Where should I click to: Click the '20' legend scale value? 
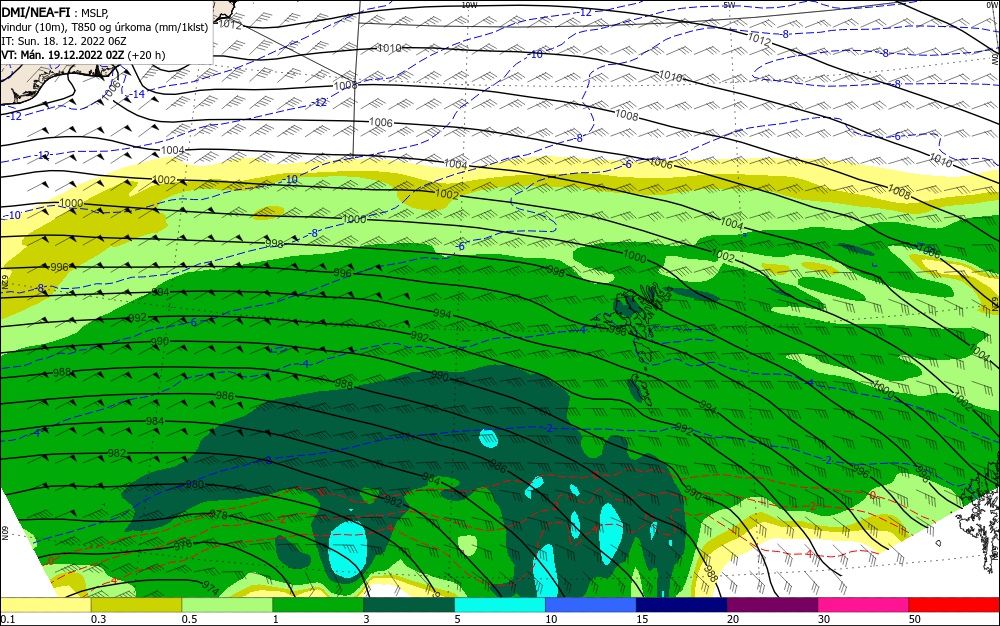tap(733, 620)
